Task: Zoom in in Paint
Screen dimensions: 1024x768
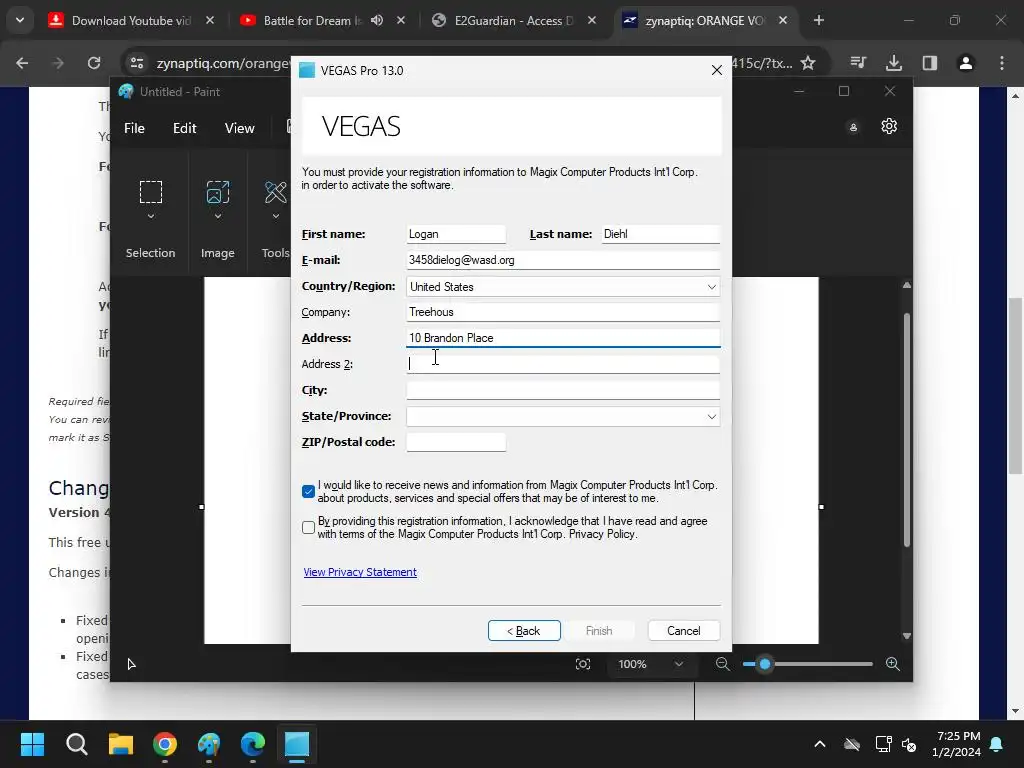Action: (x=892, y=664)
